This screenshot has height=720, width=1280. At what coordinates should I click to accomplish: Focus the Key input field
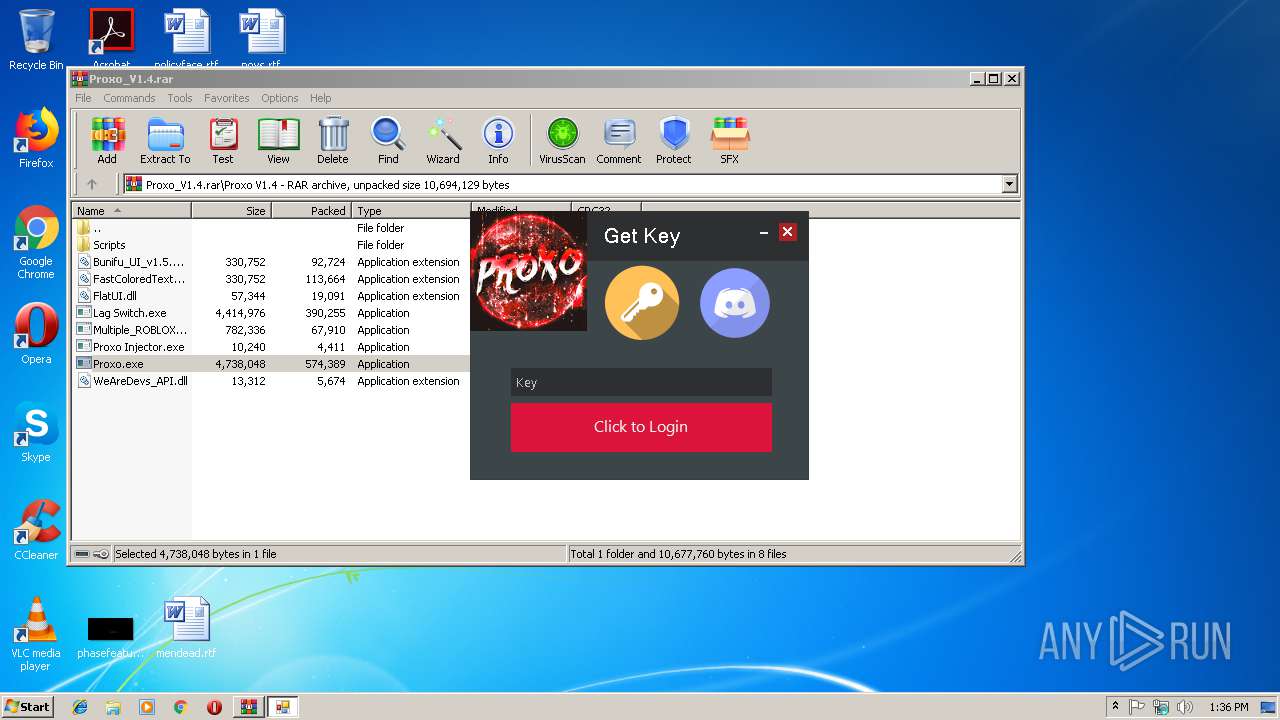pyautogui.click(x=641, y=382)
